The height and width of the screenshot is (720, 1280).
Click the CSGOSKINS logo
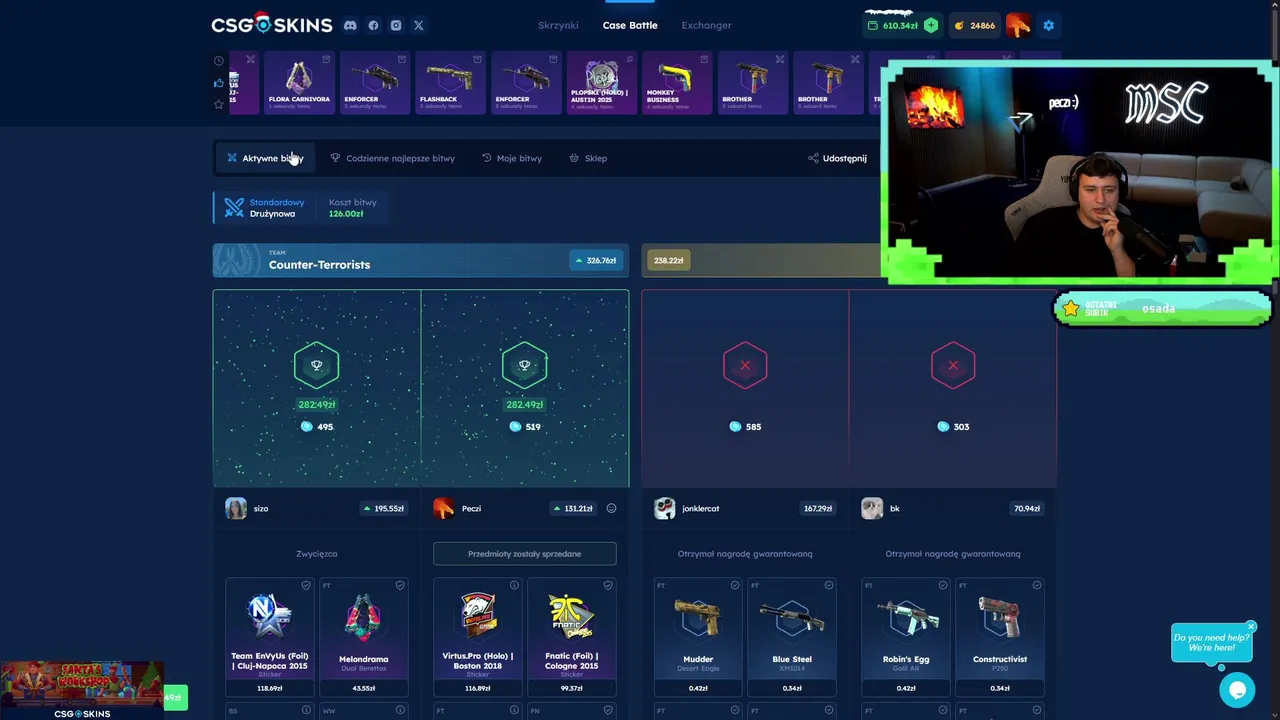pos(271,25)
